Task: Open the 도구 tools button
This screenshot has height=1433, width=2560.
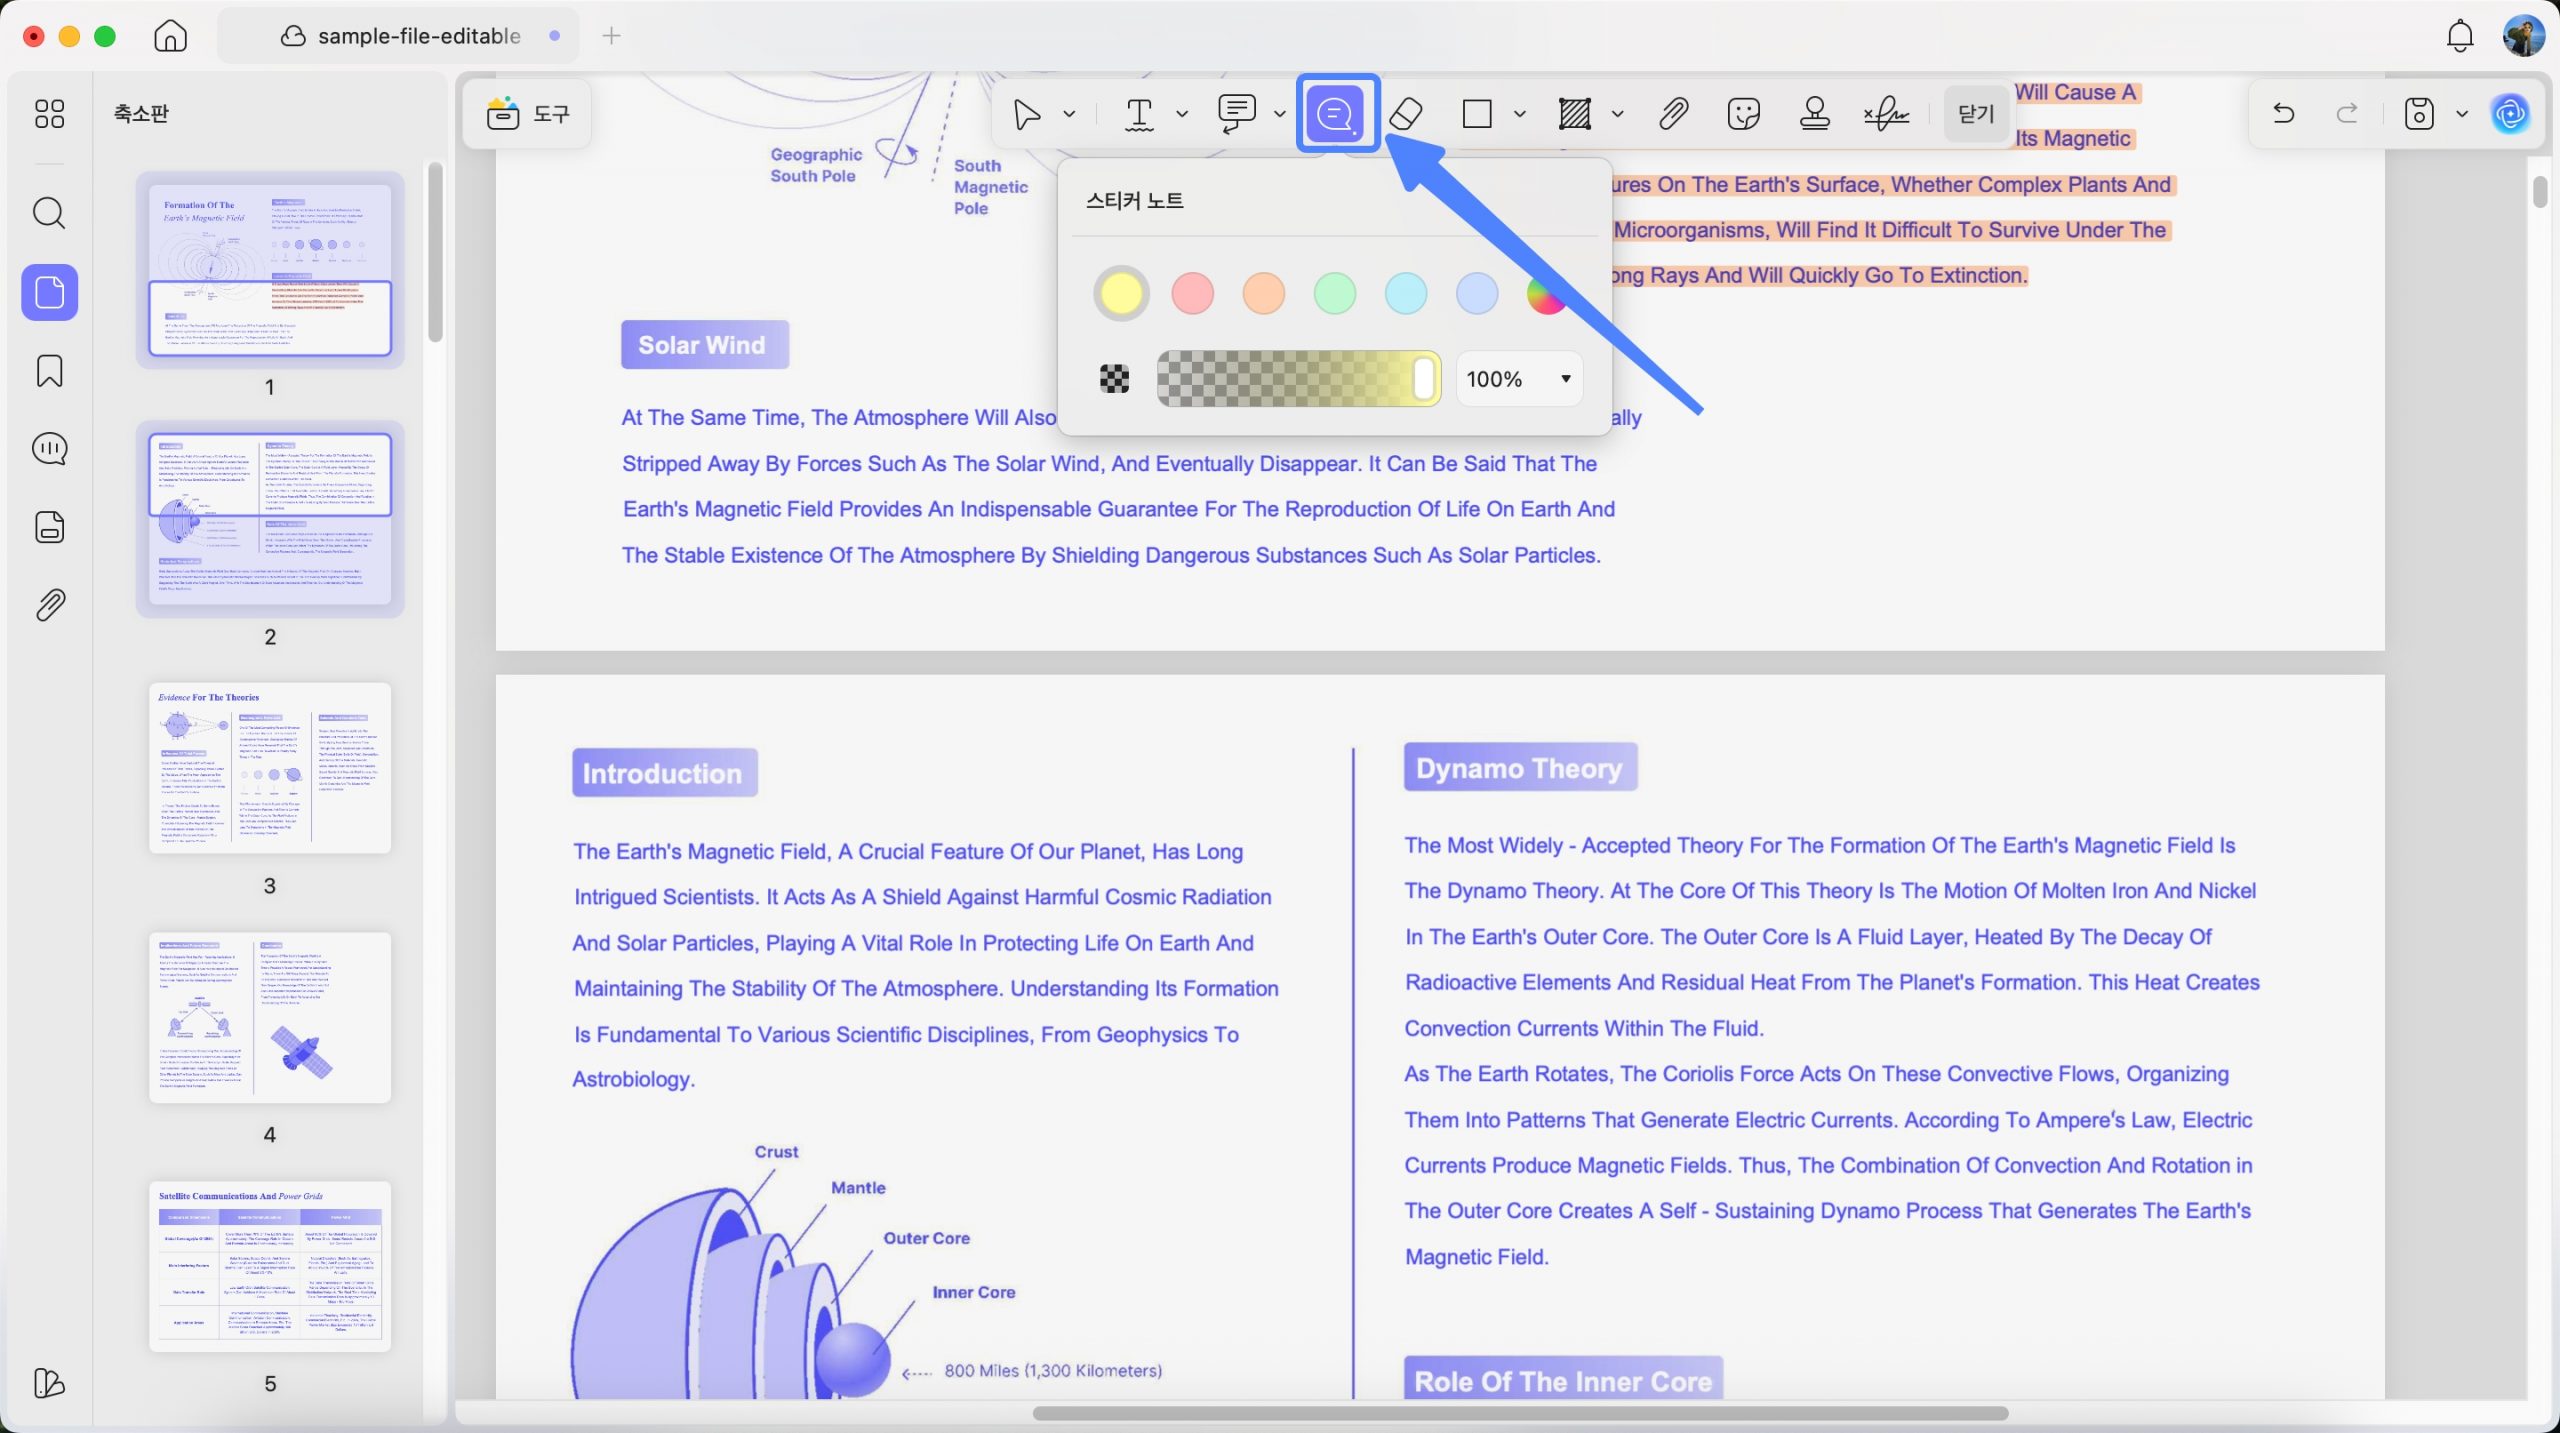Action: [528, 114]
